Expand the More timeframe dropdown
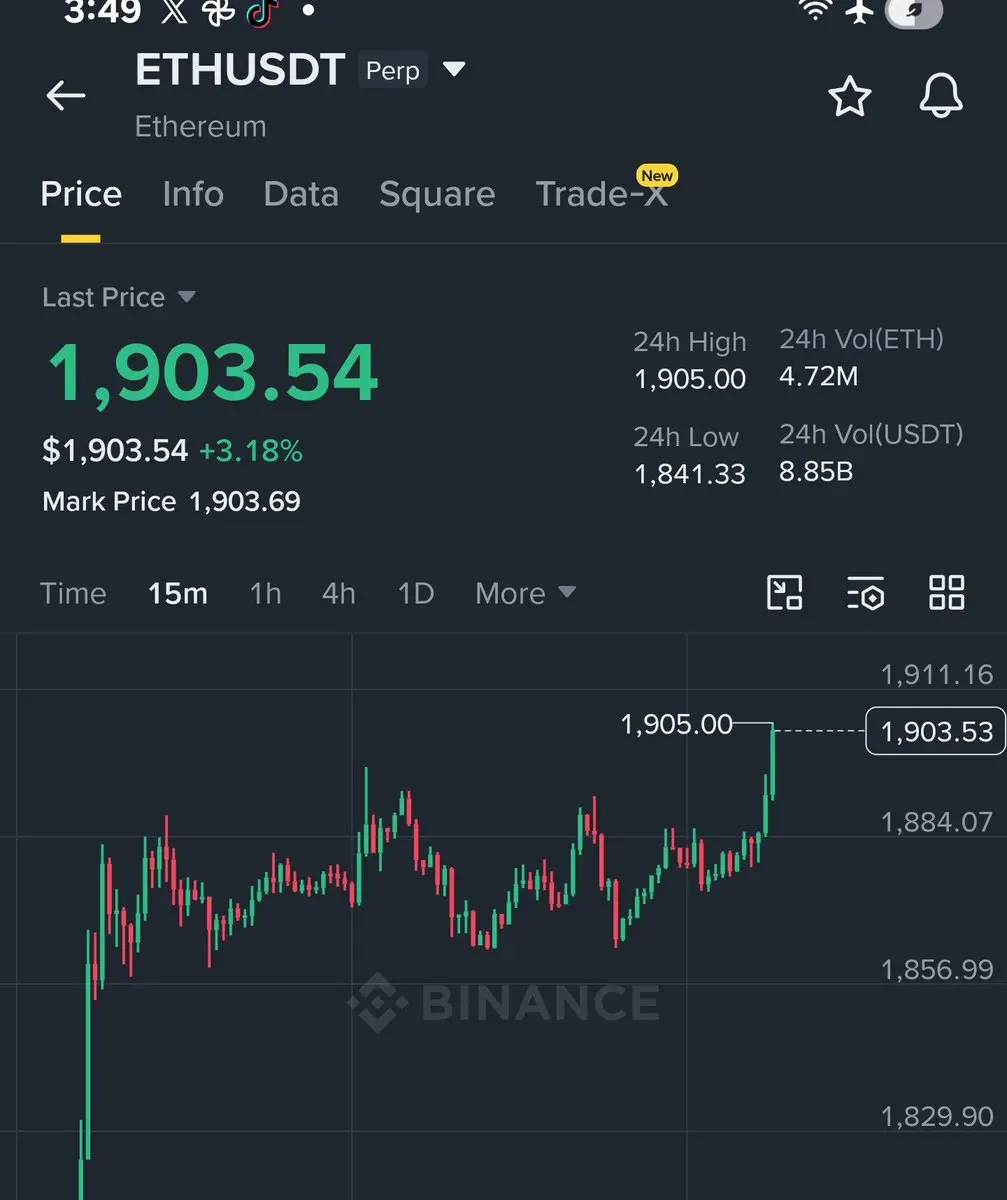This screenshot has width=1007, height=1200. 525,593
